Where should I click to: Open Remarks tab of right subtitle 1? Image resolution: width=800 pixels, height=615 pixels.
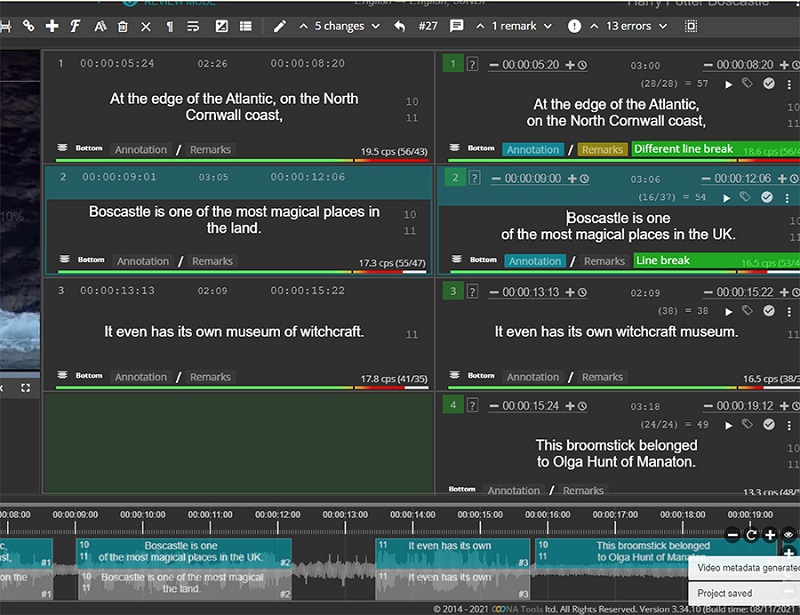click(x=602, y=150)
